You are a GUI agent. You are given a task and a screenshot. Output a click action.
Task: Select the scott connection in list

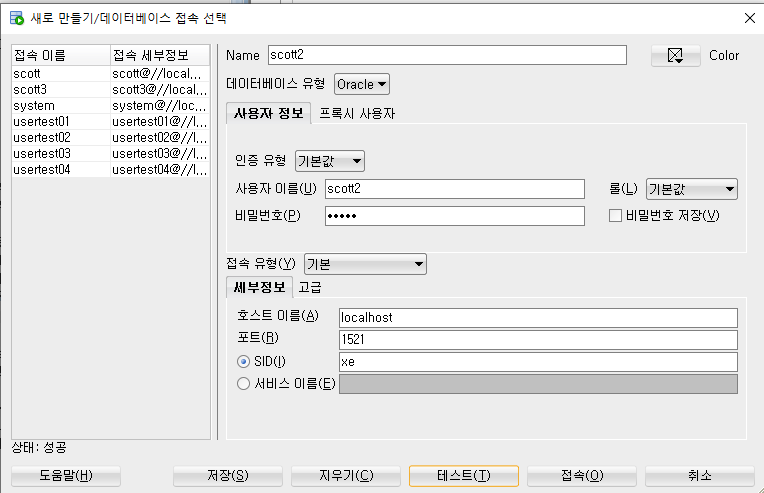click(x=111, y=74)
